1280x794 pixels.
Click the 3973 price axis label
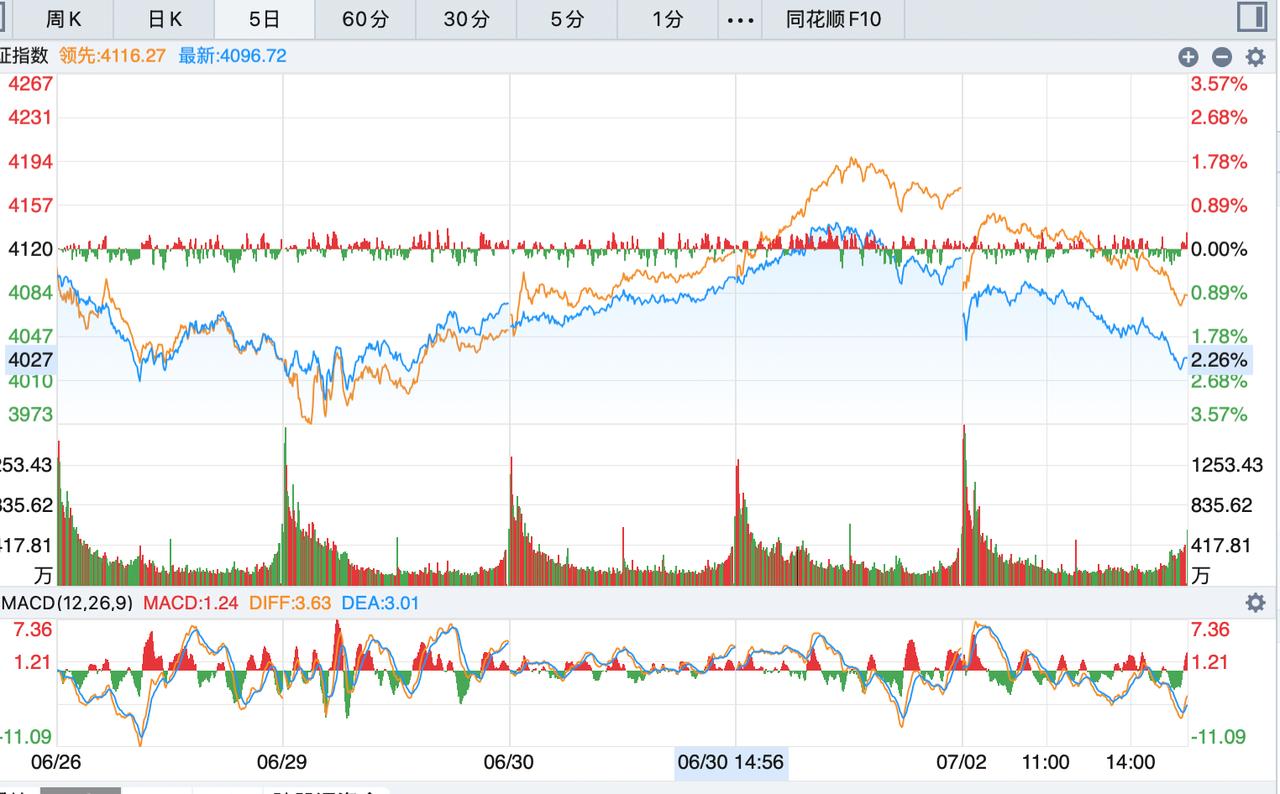(x=30, y=414)
